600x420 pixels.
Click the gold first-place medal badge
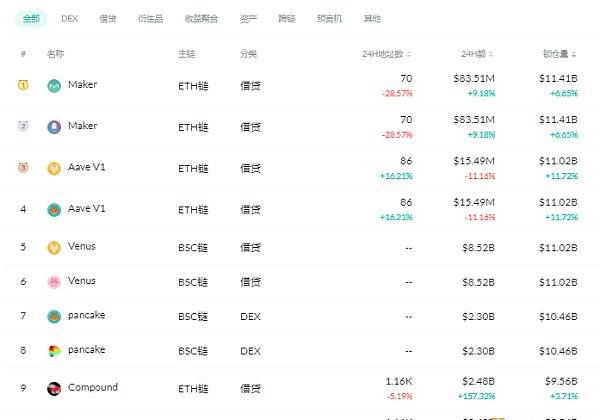click(23, 85)
